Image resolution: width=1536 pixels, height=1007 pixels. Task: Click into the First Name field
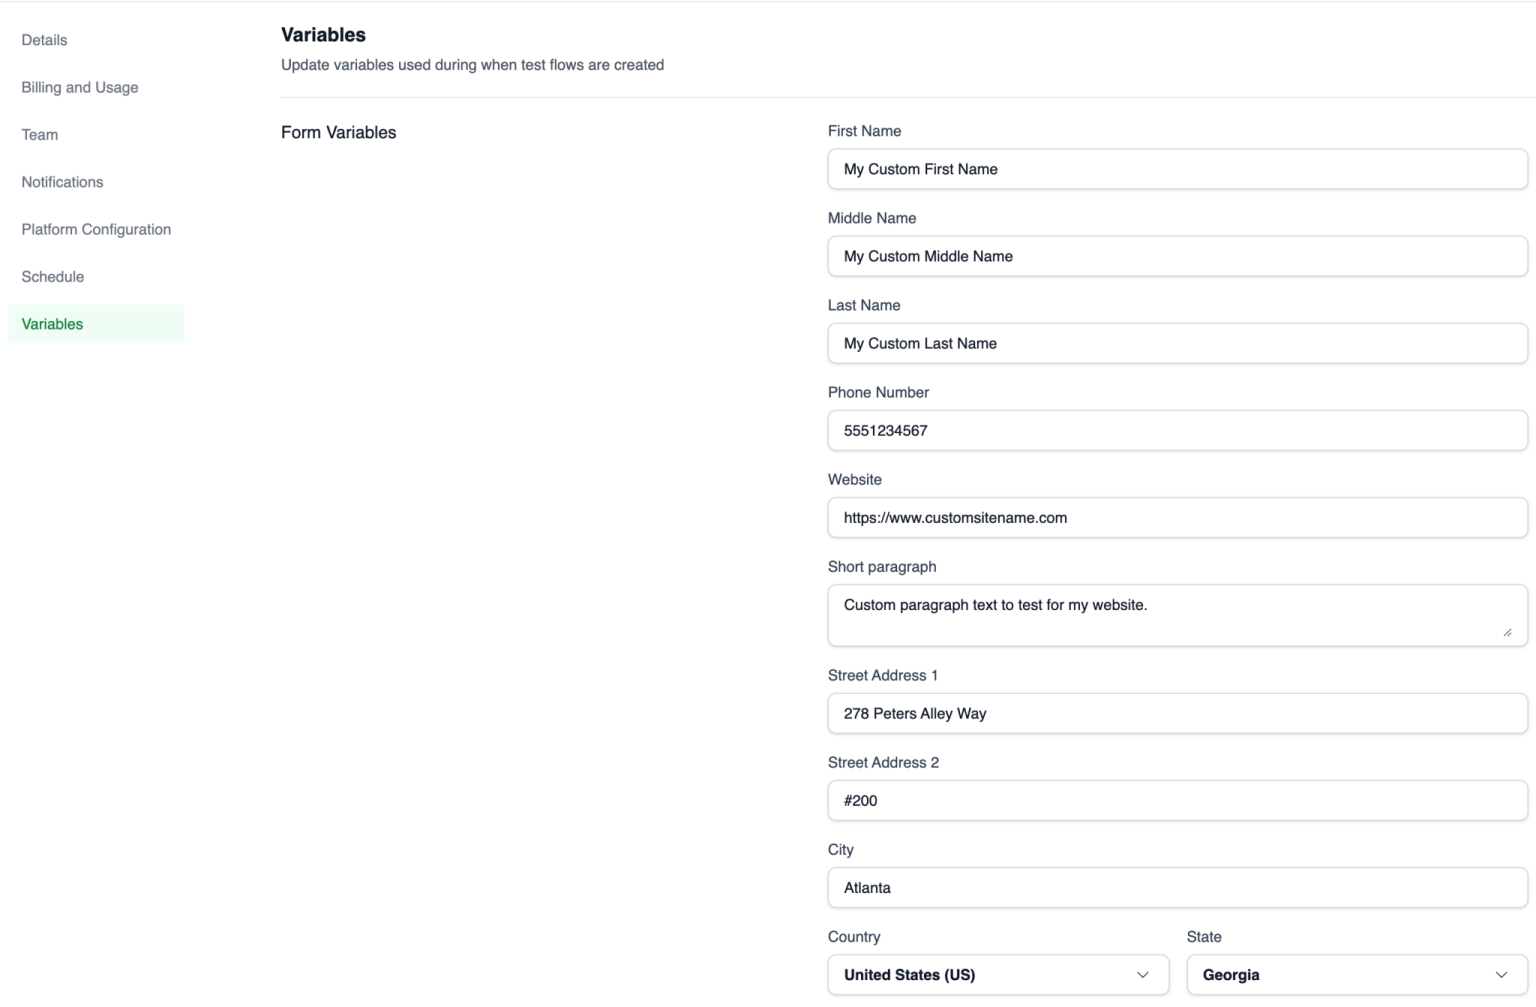(1177, 169)
